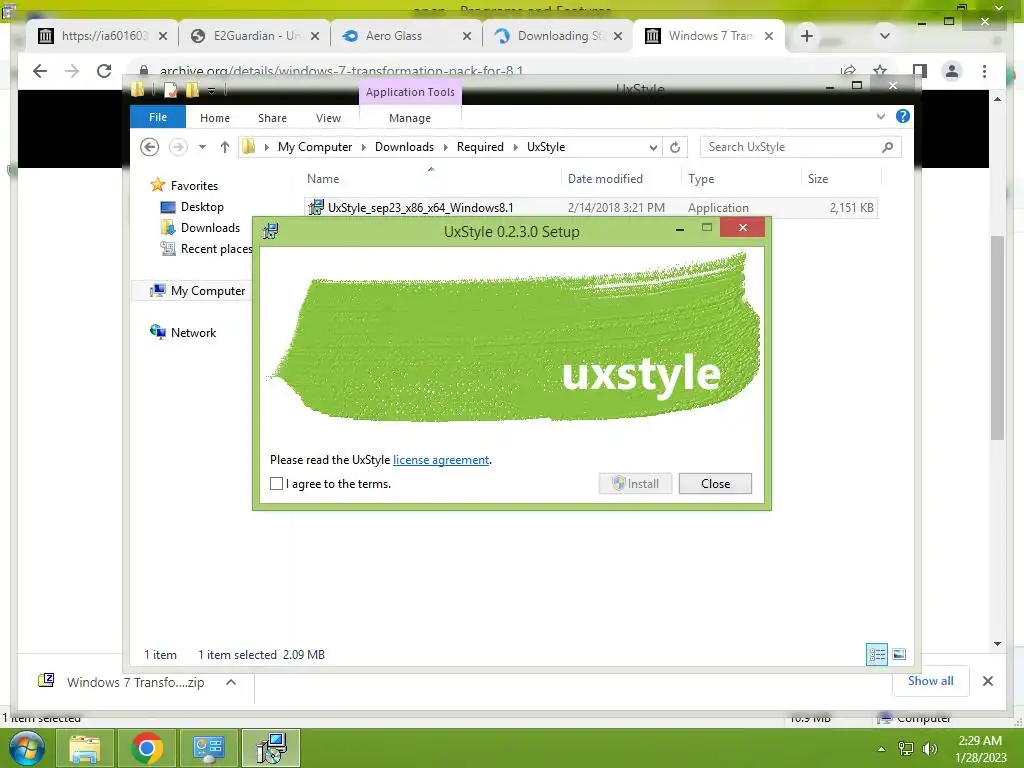Open the Manage ribbon tab
The image size is (1024, 768).
(409, 118)
